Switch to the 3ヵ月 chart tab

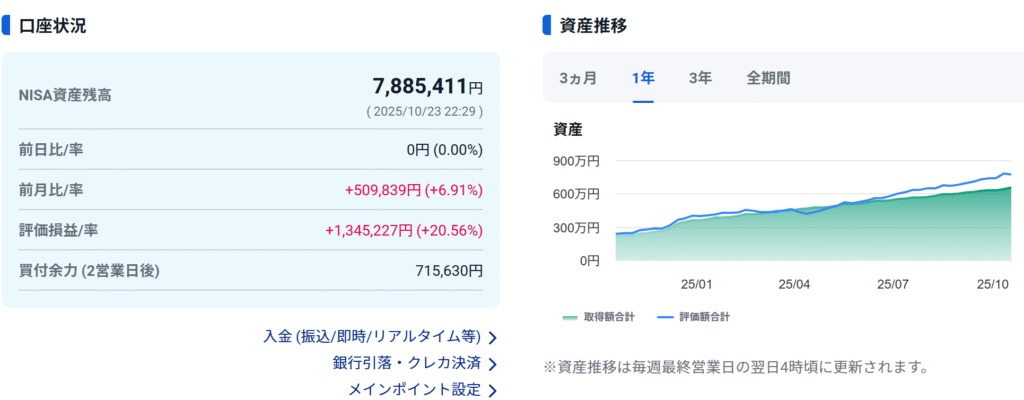578,78
